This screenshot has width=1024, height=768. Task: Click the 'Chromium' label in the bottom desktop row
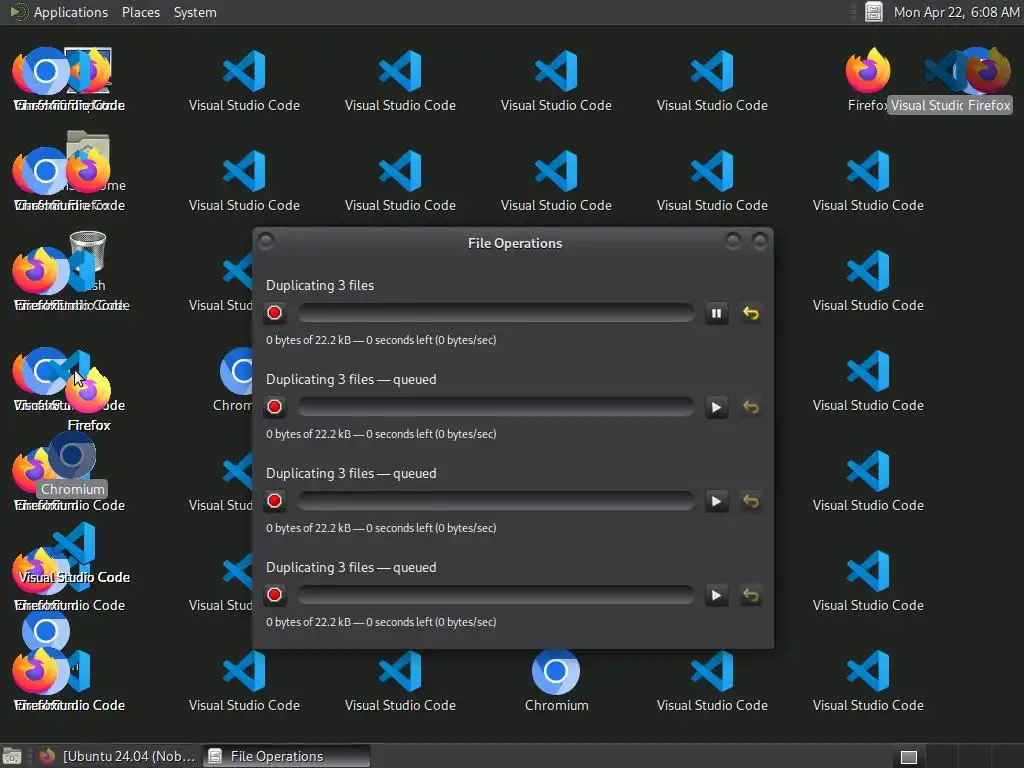556,705
